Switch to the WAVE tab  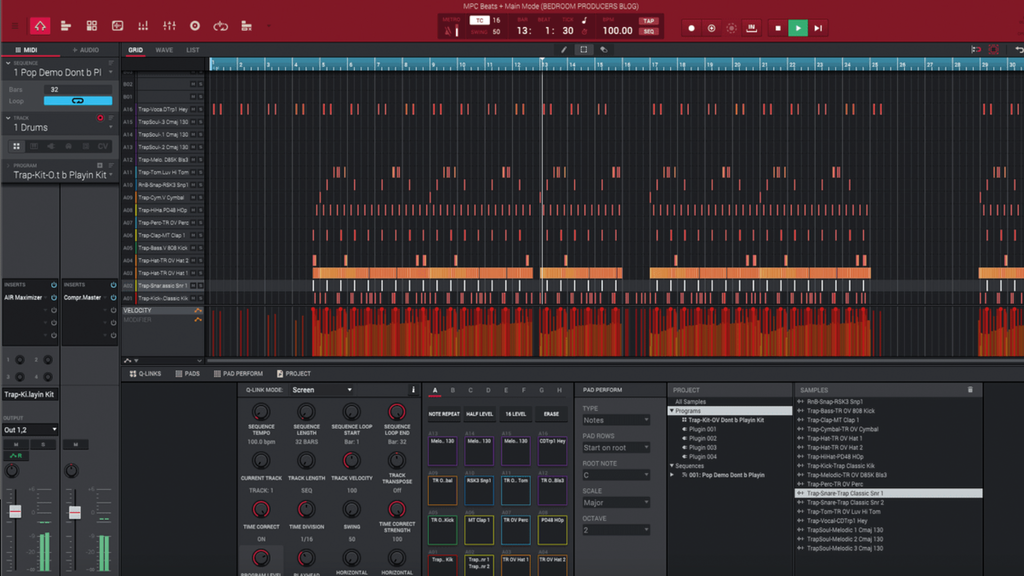pyautogui.click(x=164, y=50)
